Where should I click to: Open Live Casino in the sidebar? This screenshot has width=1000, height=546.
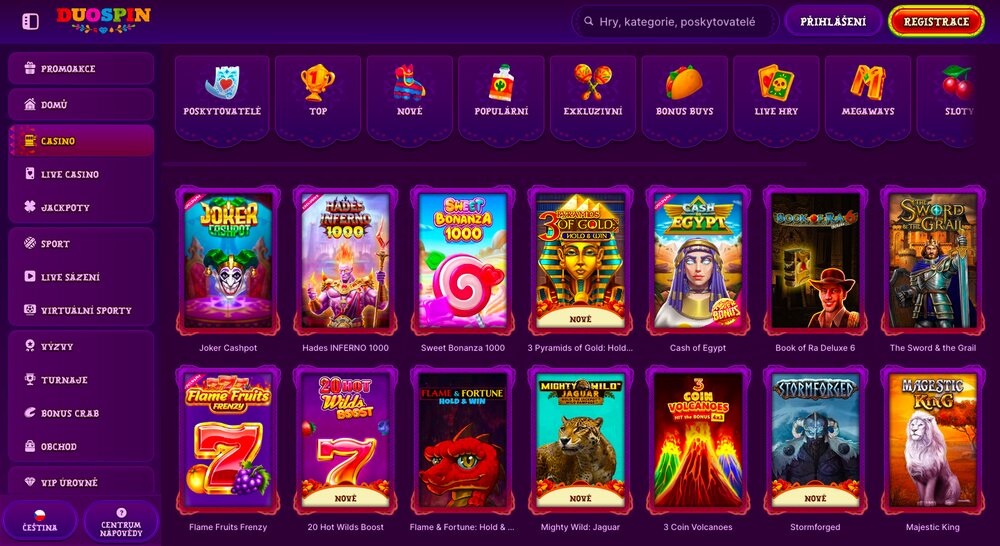pyautogui.click(x=81, y=173)
